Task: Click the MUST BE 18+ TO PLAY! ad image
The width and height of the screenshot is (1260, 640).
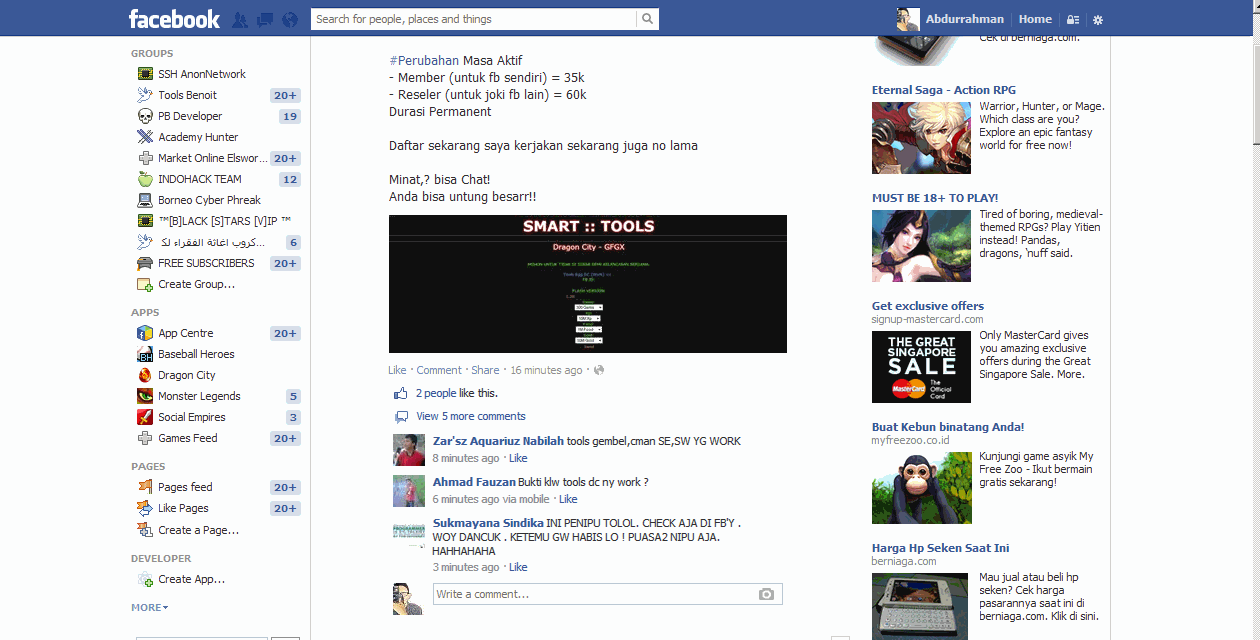Action: tap(921, 246)
